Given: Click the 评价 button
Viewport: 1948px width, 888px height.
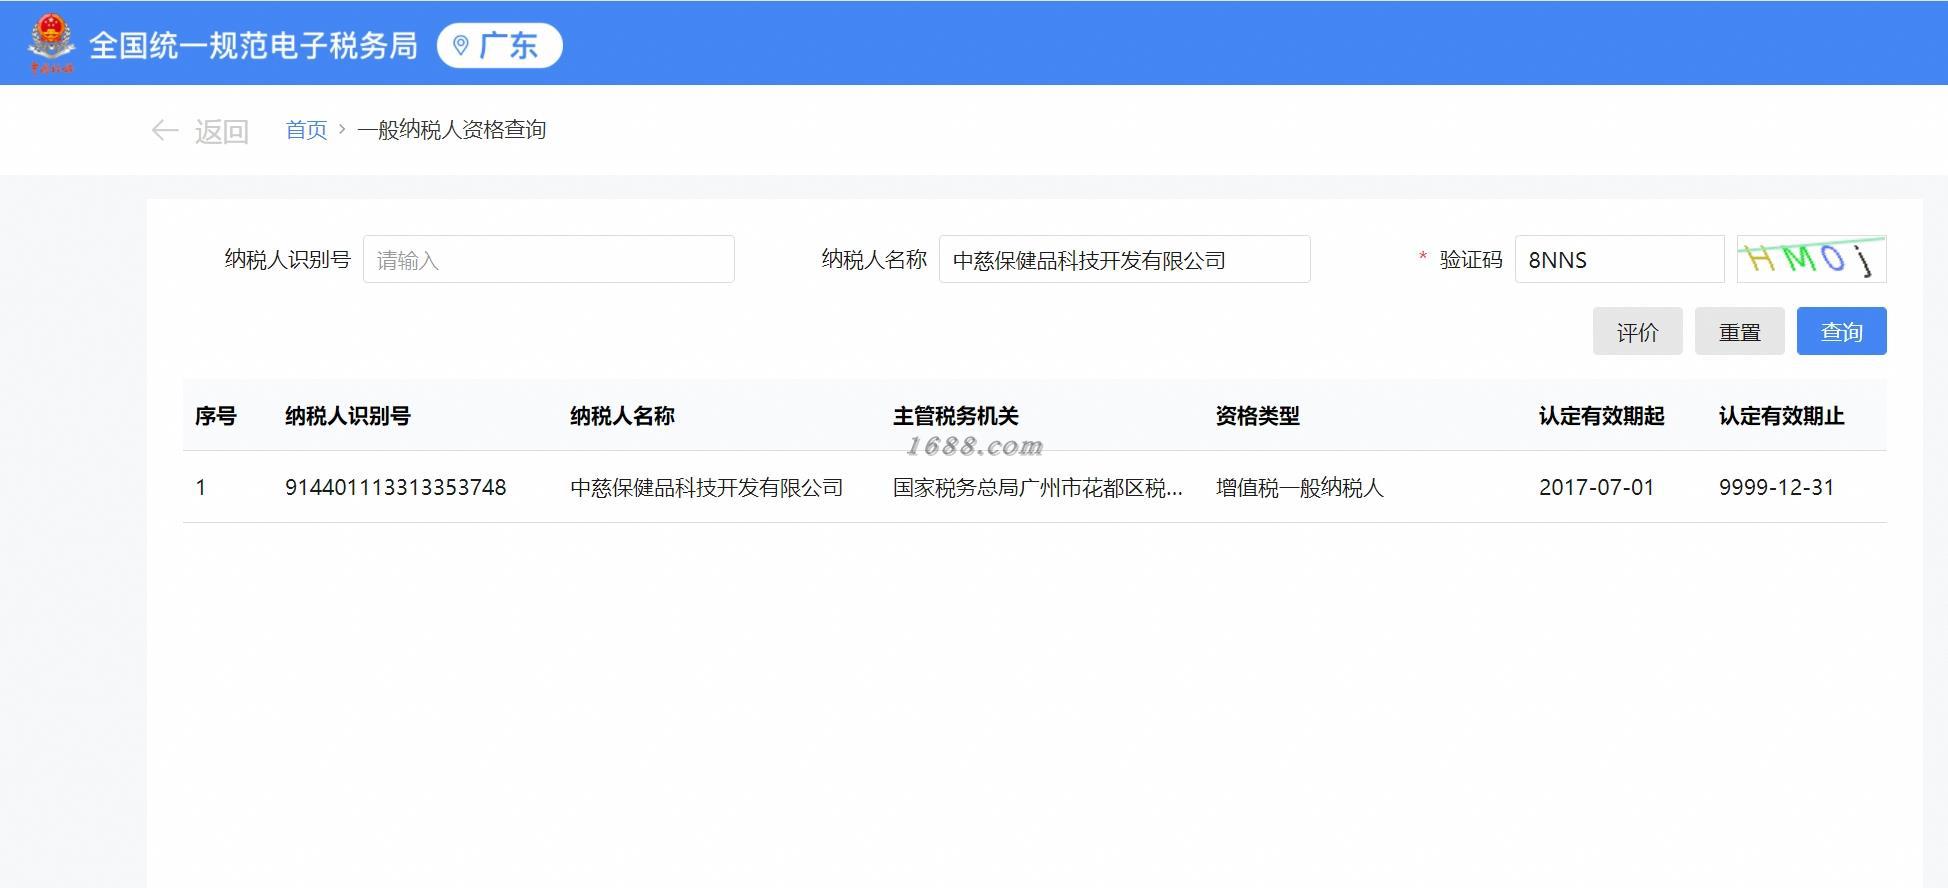Looking at the screenshot, I should click(1638, 331).
